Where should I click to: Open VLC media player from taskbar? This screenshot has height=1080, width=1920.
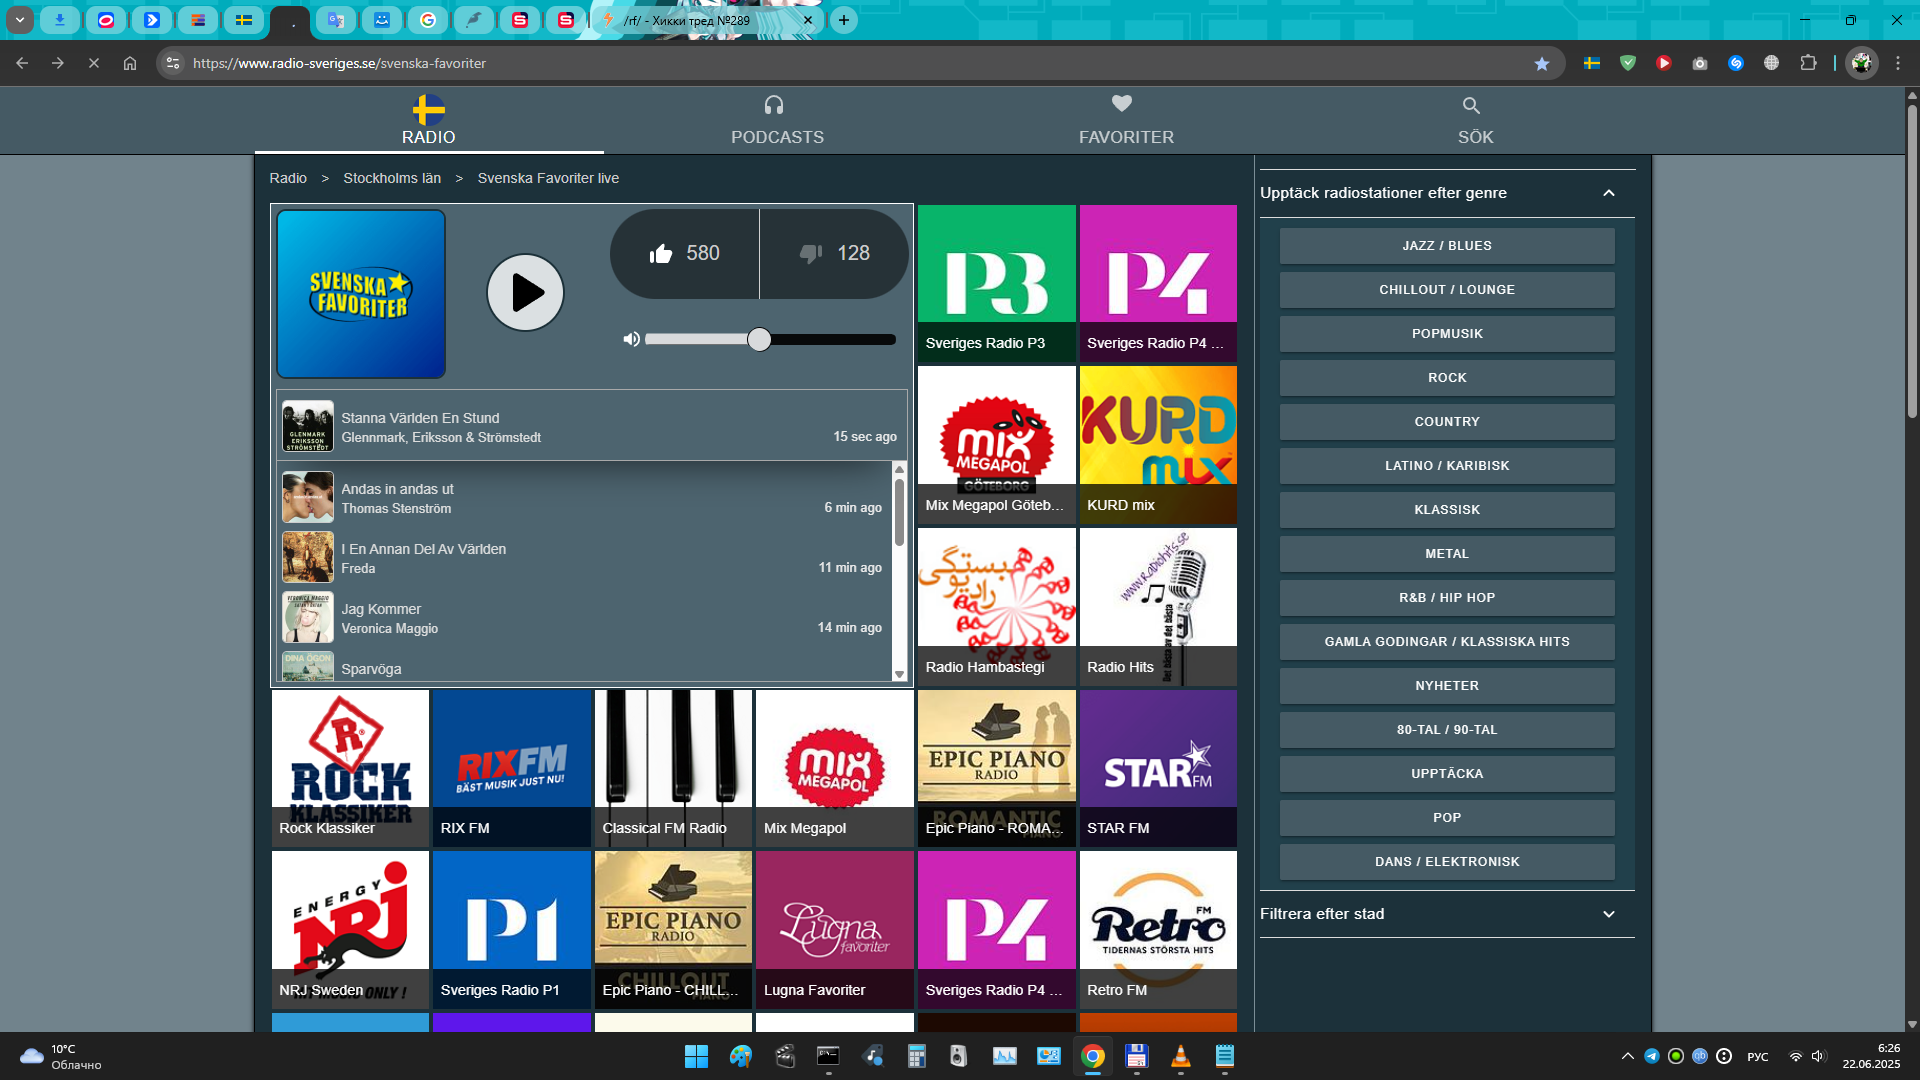[x=1180, y=1056]
